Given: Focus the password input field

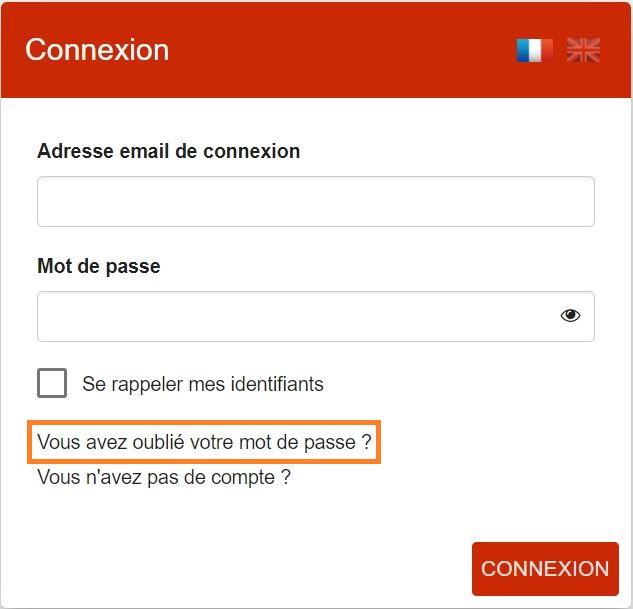Looking at the screenshot, I should (295, 316).
